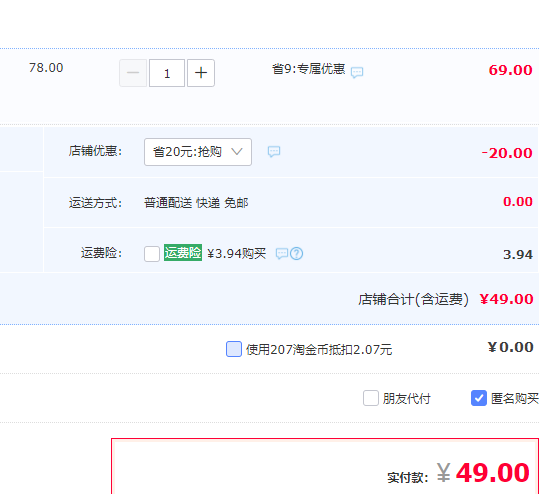Open comment icon beside 专属优惠
Viewport: 548px width, 494px height.
pos(357,72)
